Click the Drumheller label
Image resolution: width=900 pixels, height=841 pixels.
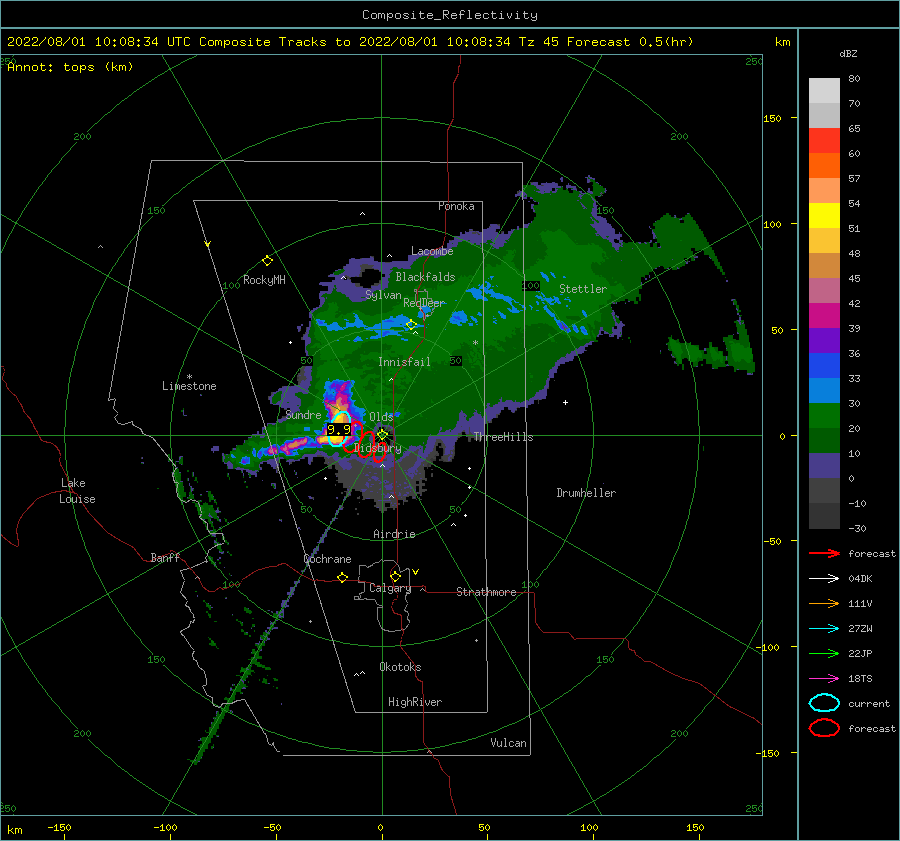point(586,493)
